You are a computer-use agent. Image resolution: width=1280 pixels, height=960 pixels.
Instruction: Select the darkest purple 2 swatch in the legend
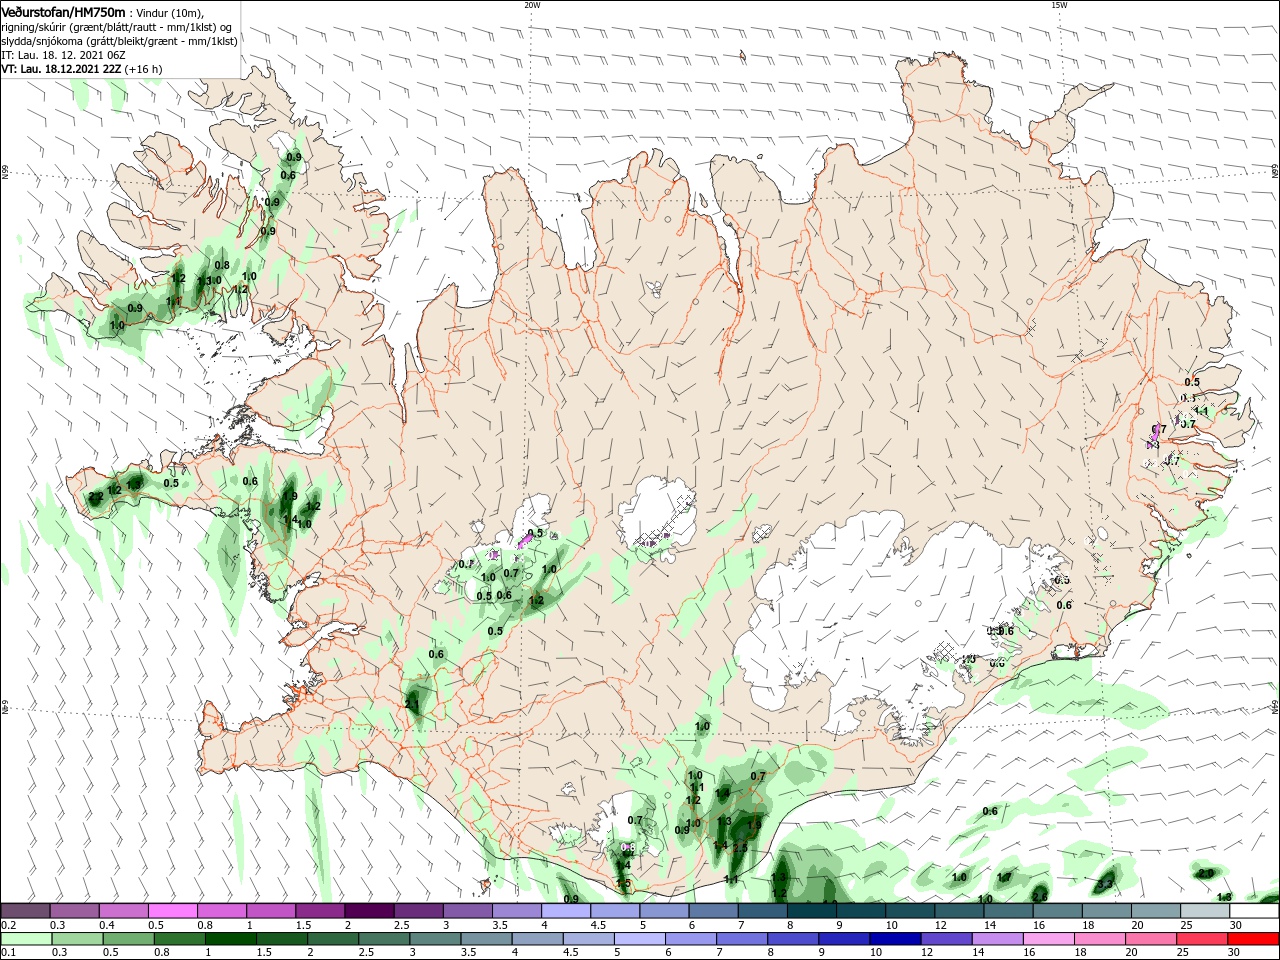point(369,911)
